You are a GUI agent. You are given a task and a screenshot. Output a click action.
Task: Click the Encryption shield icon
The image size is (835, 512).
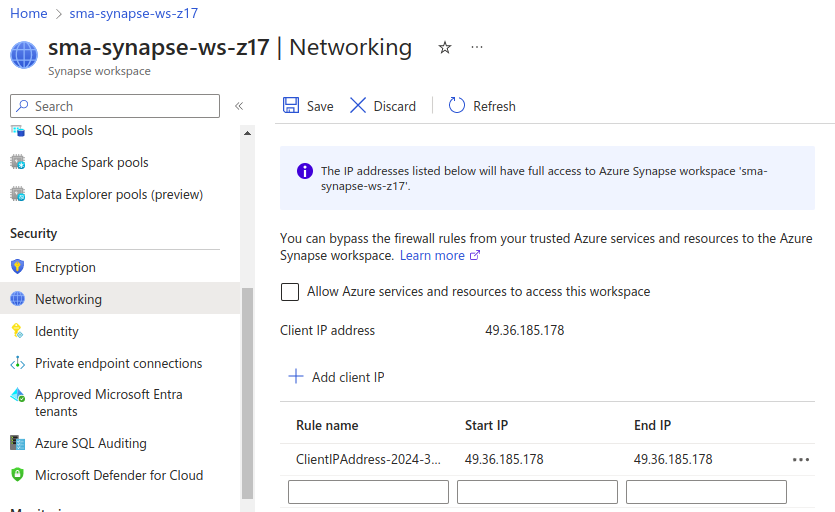[17, 267]
